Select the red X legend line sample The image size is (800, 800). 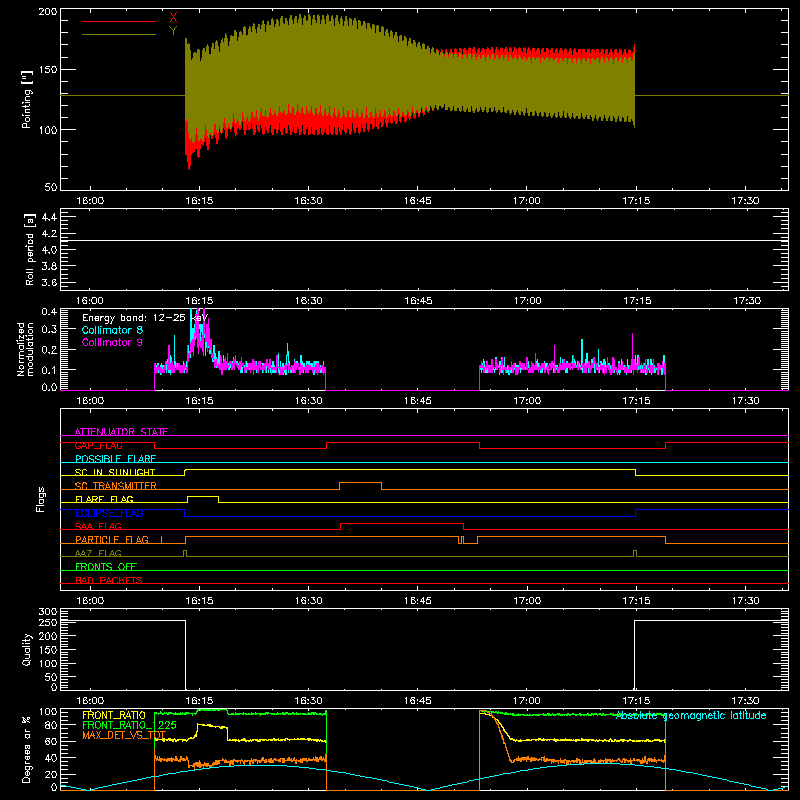tap(119, 21)
